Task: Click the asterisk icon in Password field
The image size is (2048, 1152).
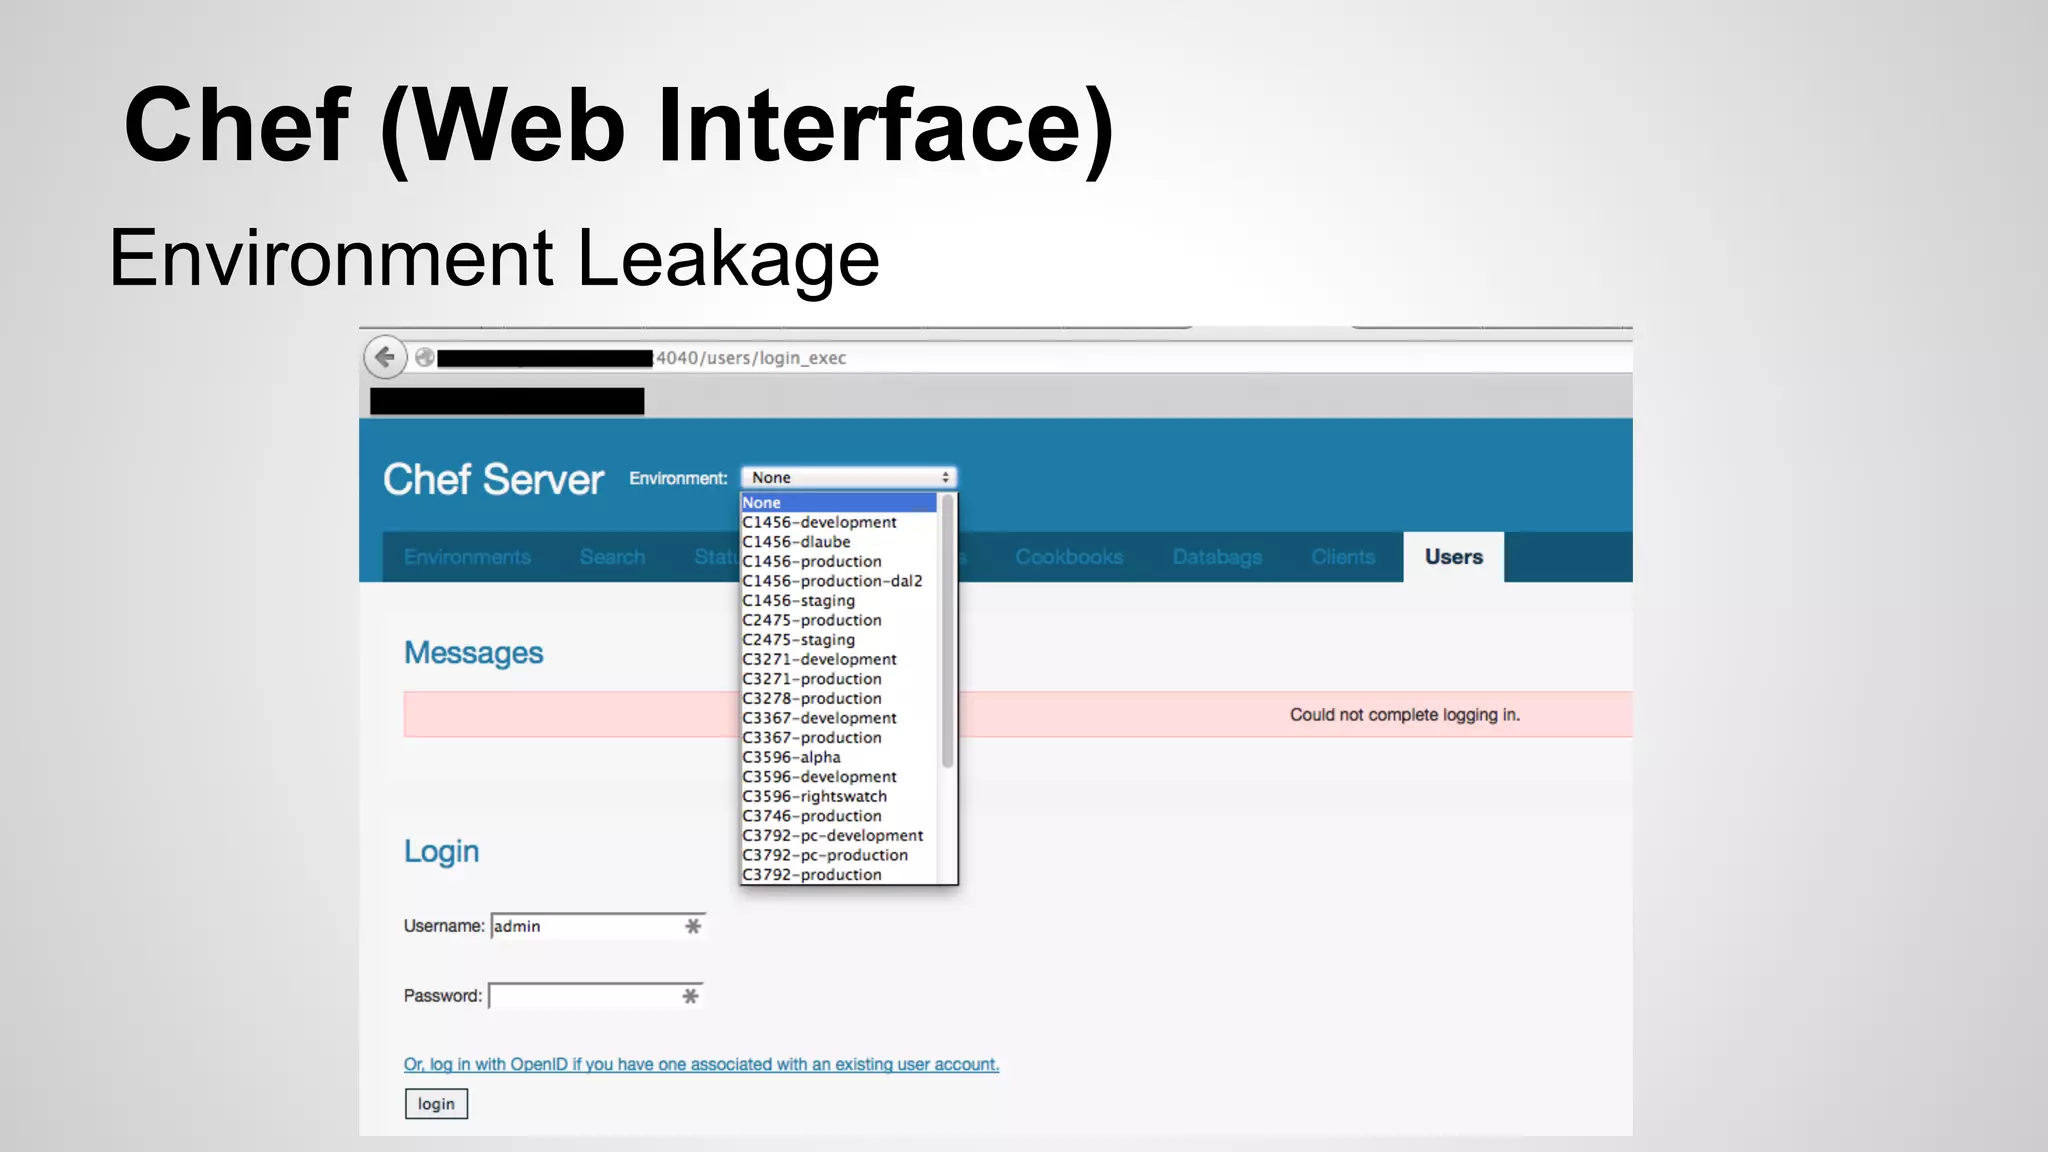Action: click(x=690, y=996)
